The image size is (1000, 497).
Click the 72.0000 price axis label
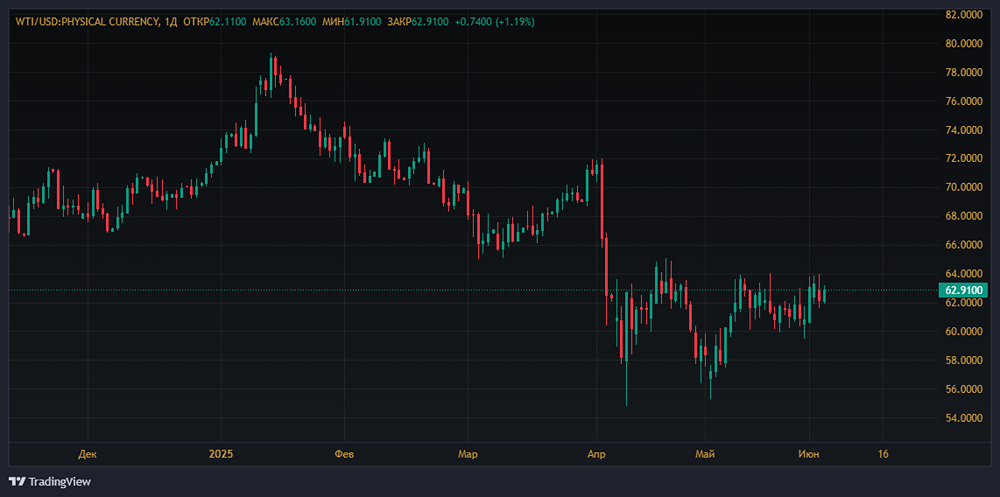click(x=963, y=158)
